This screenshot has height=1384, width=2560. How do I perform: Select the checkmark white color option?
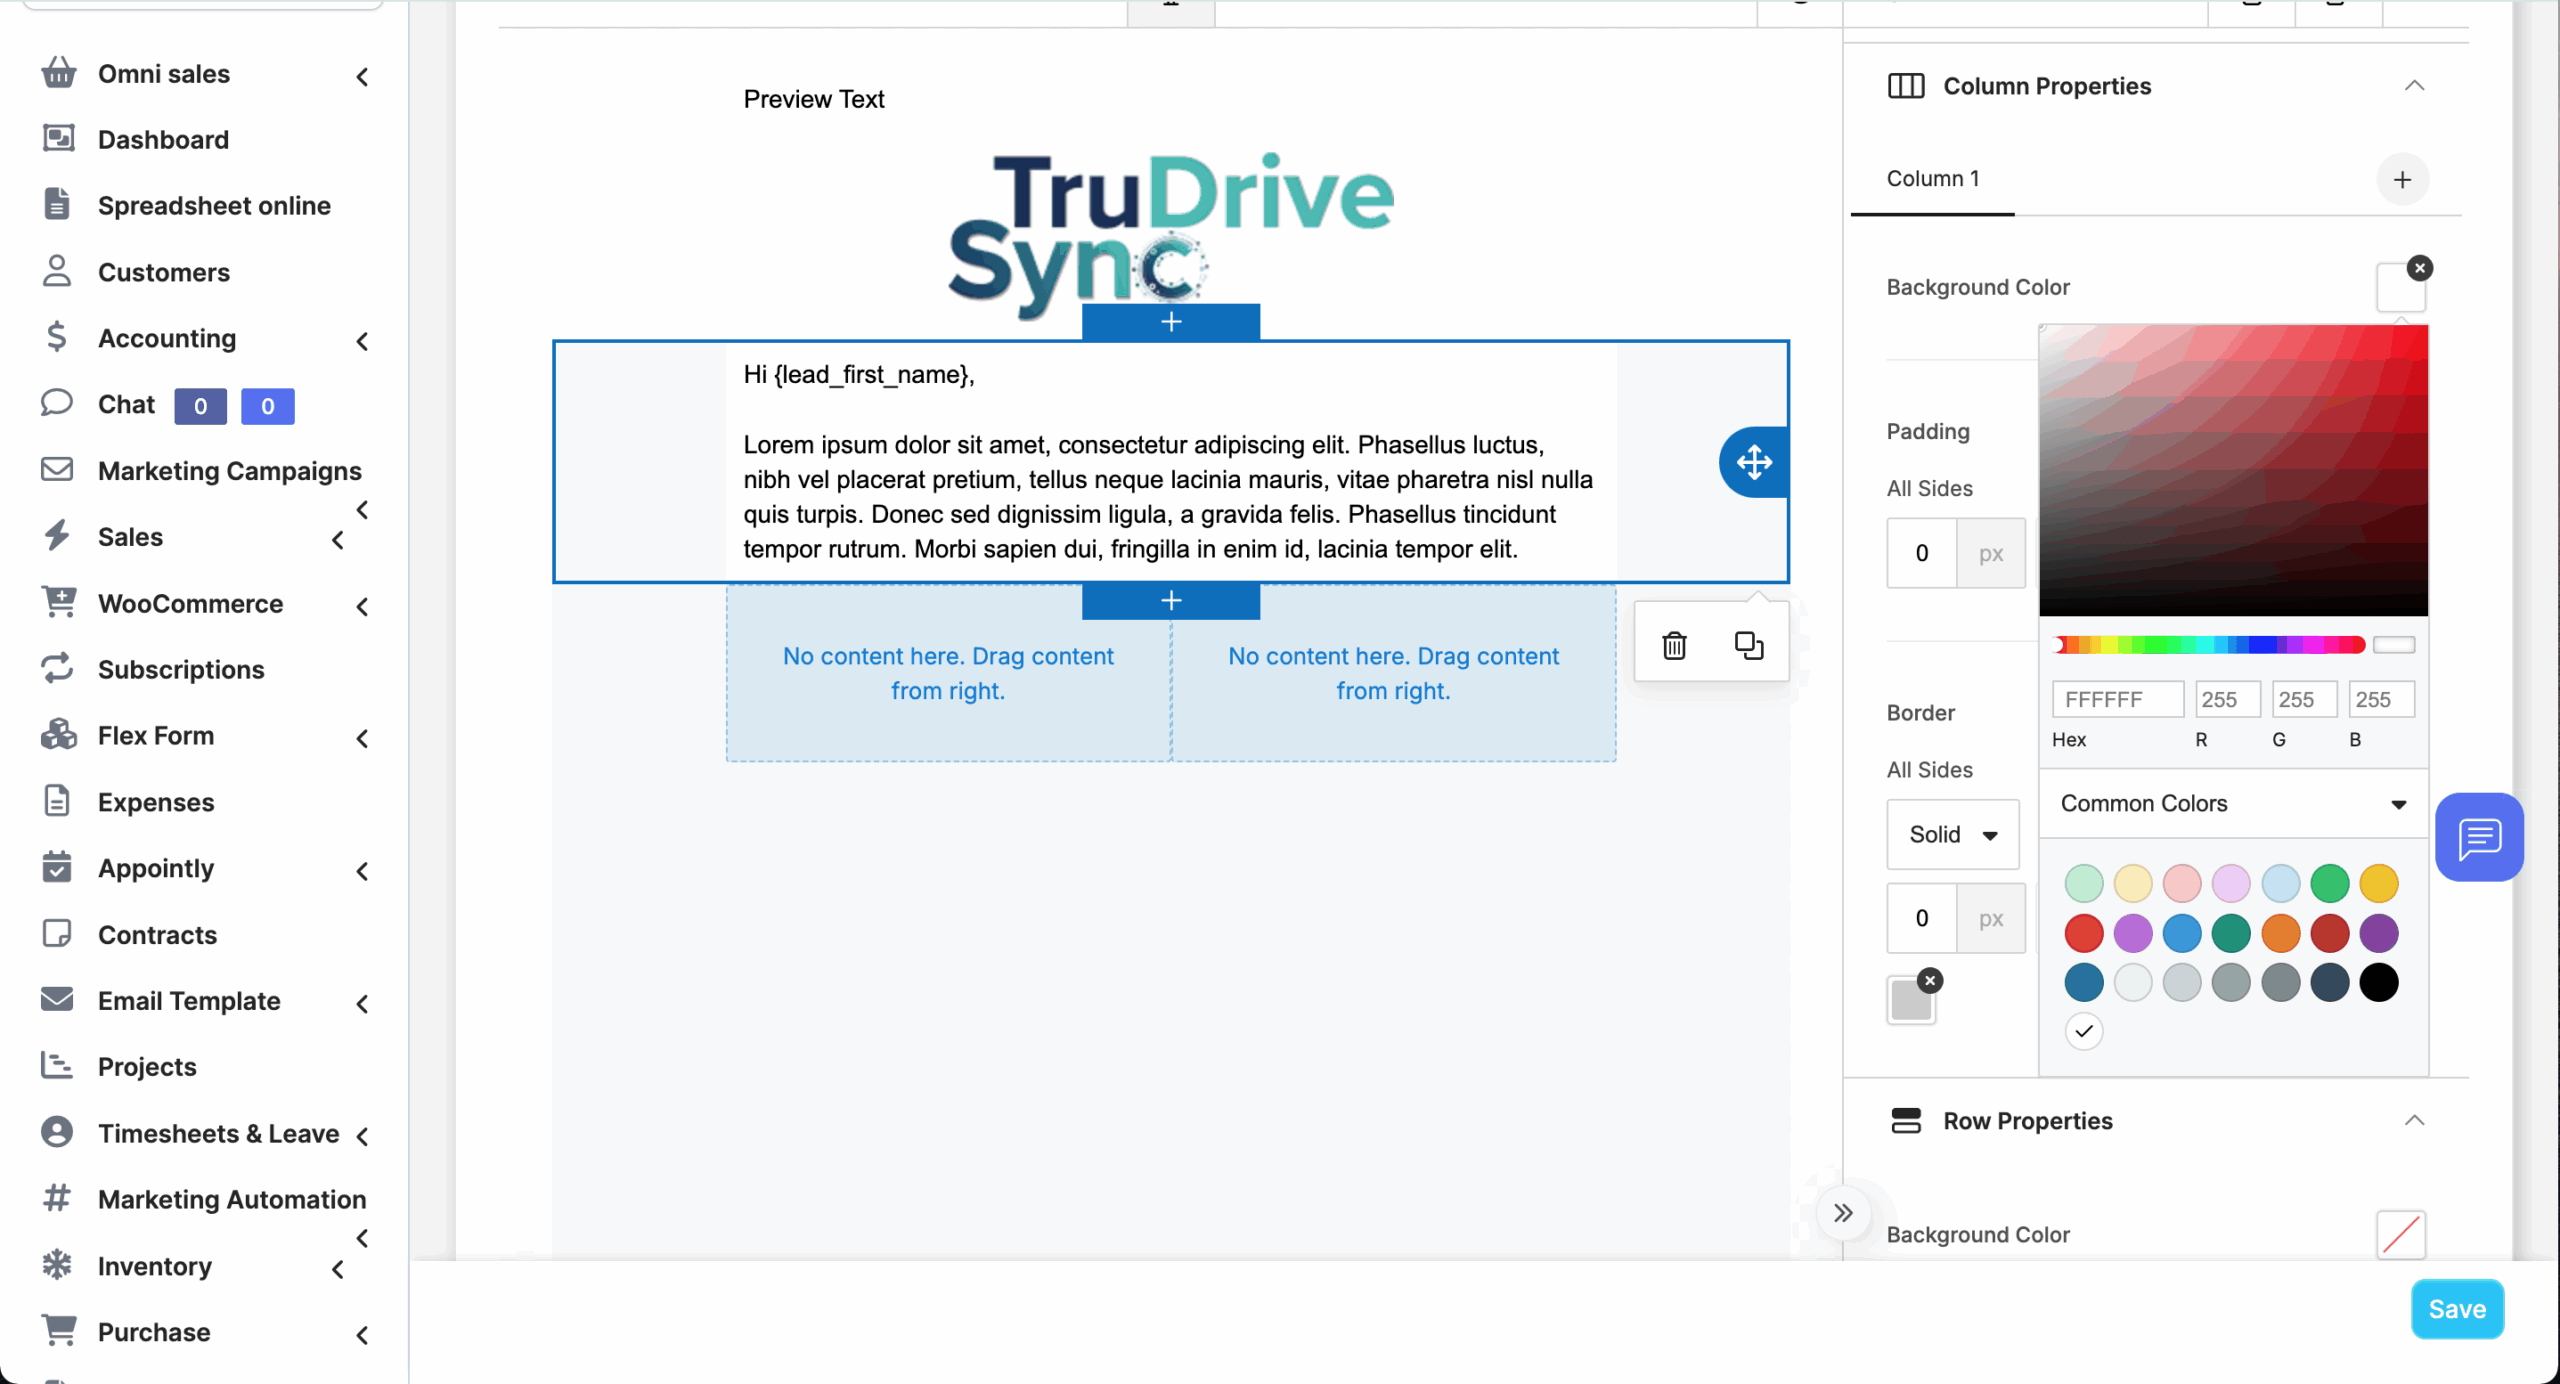2084,1031
